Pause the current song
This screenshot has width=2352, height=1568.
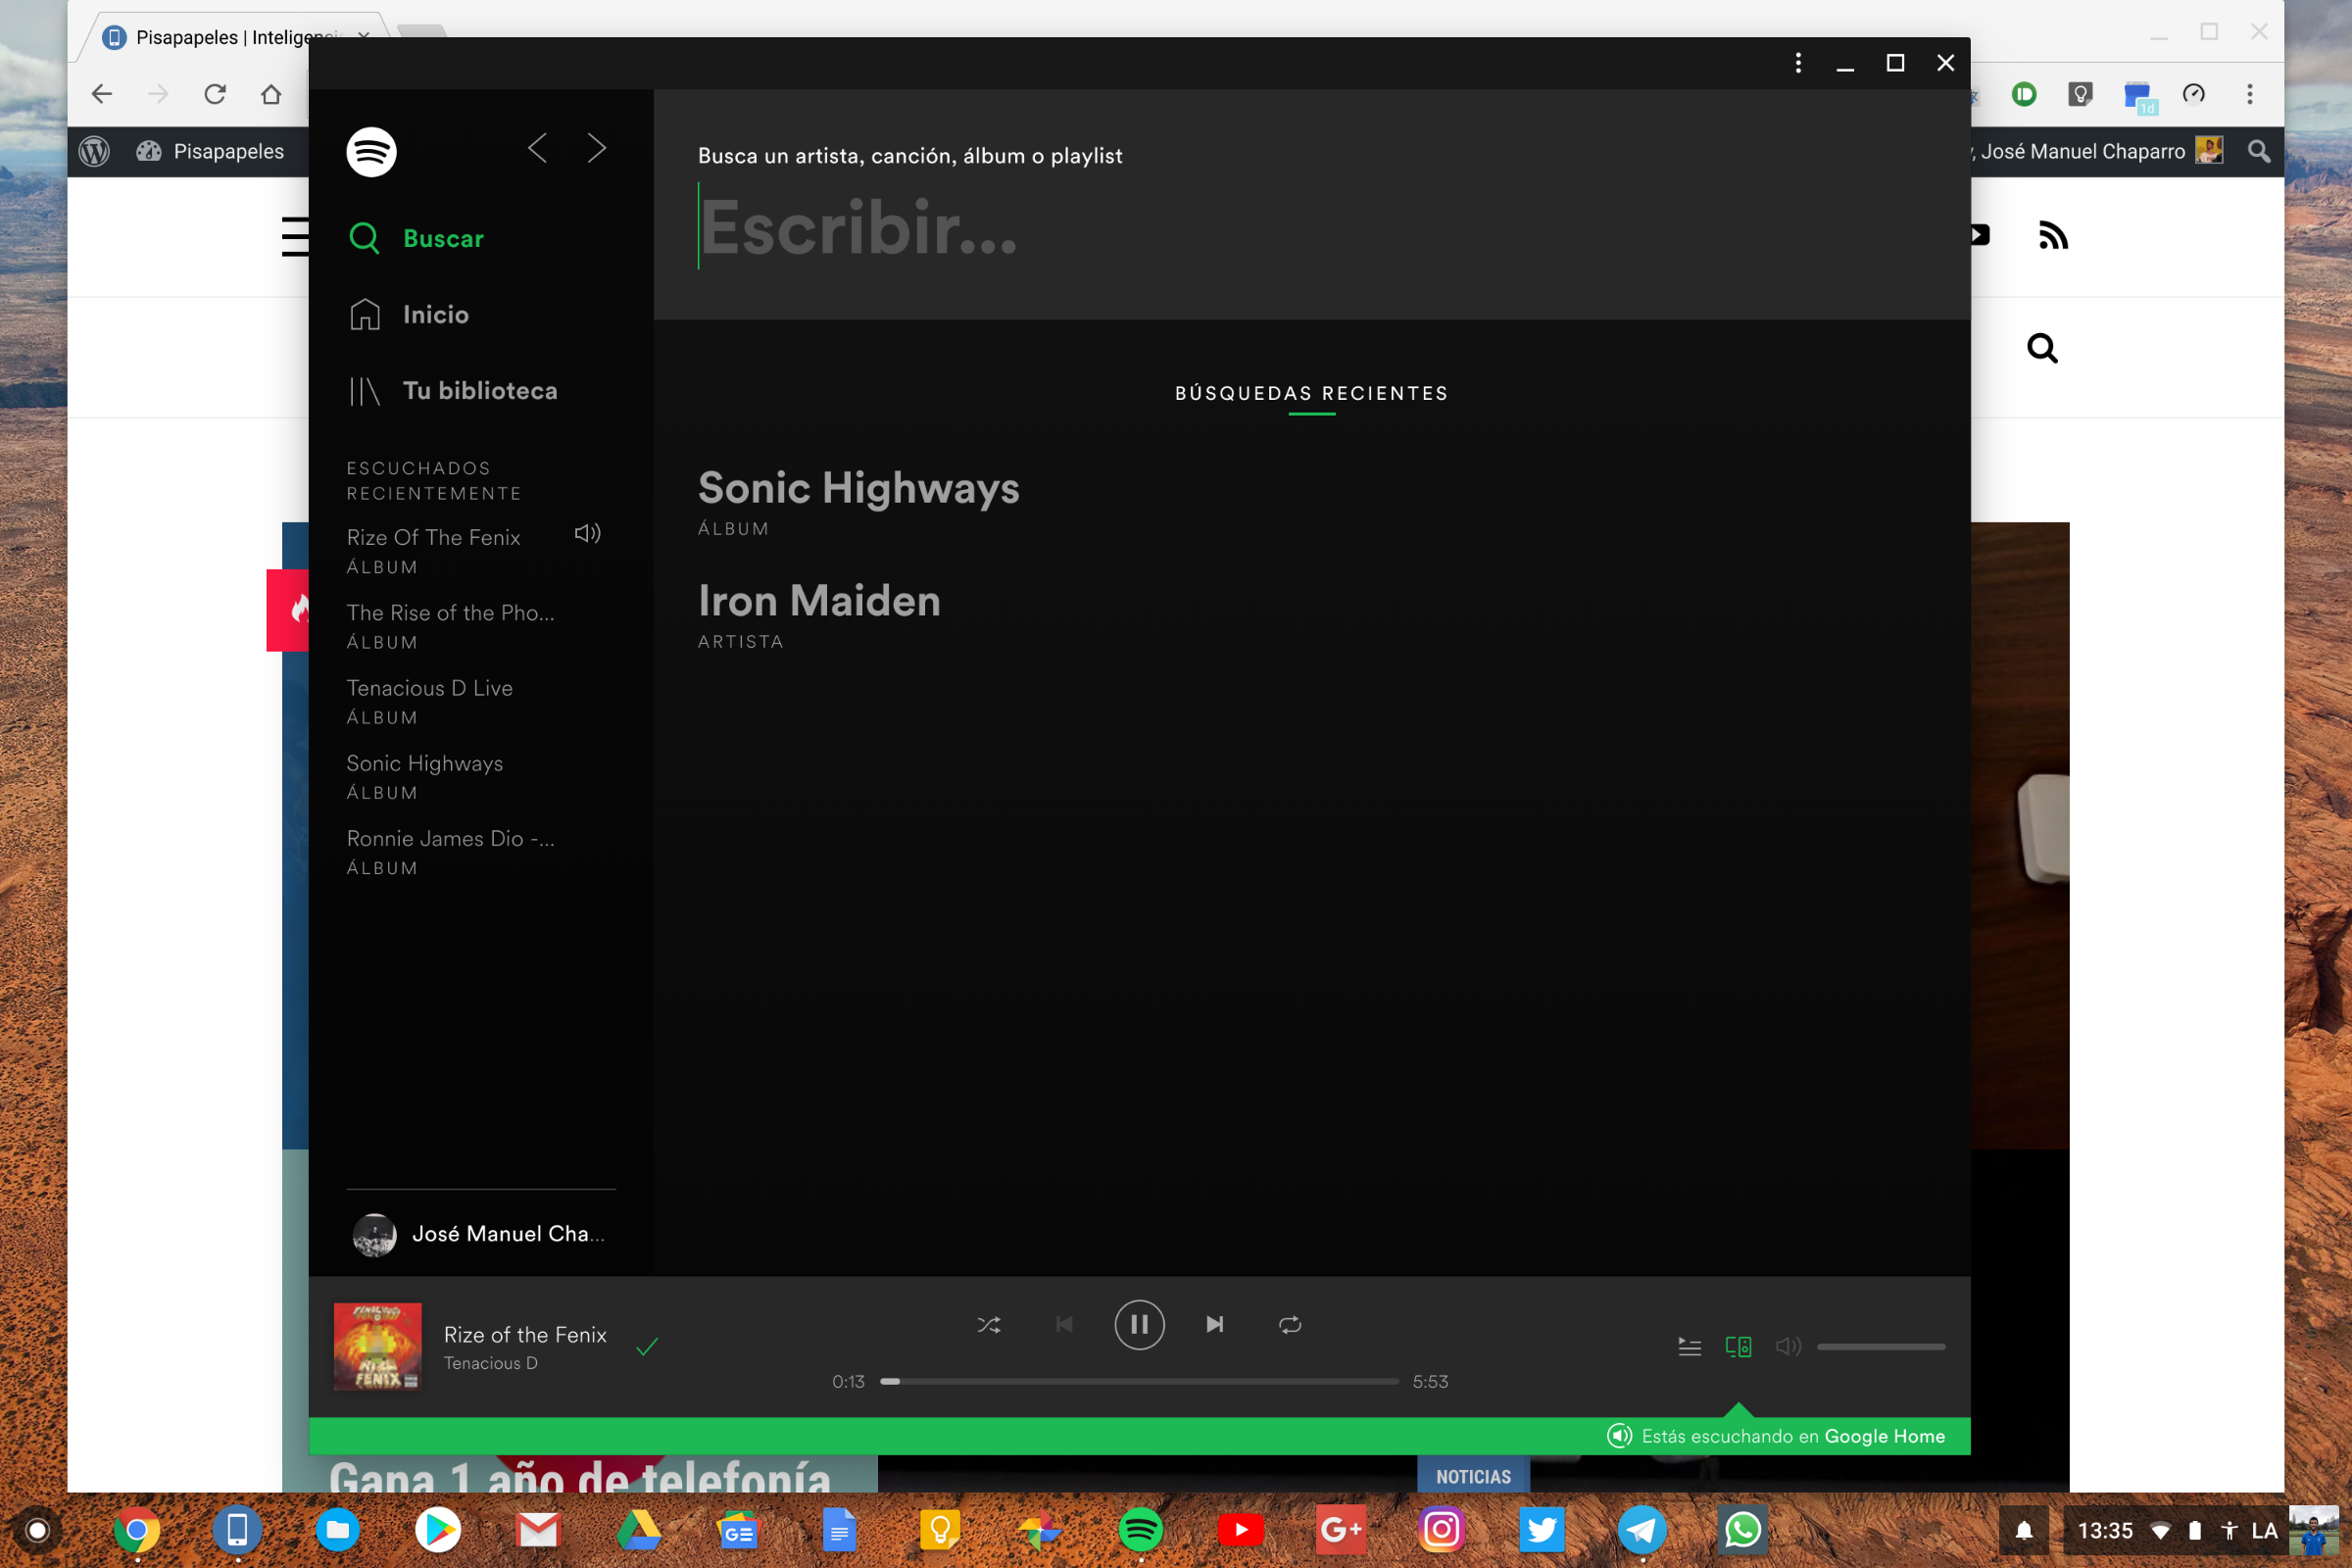click(1139, 1325)
